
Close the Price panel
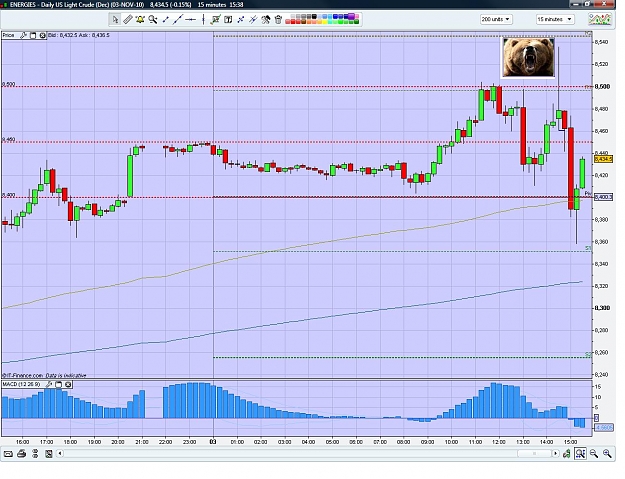pos(42,35)
